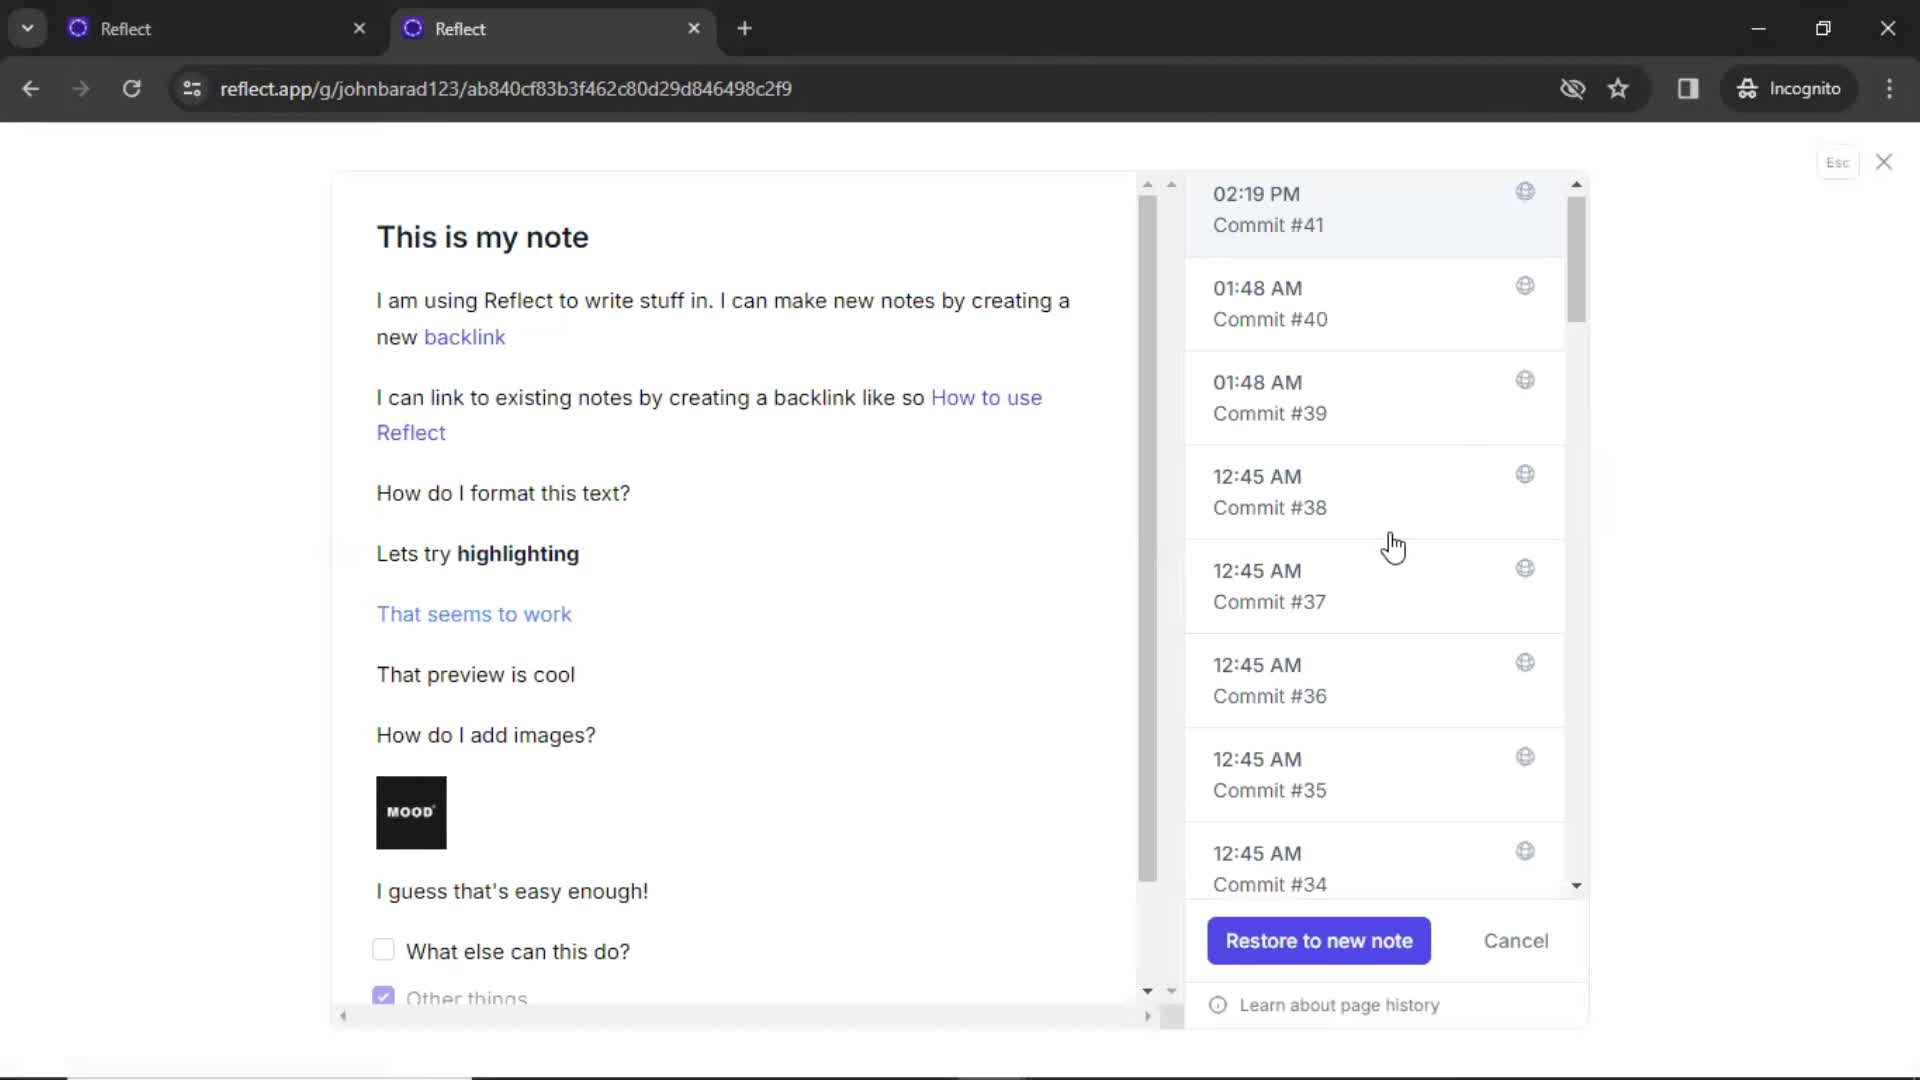The height and width of the screenshot is (1080, 1920).
Task: Open the 'backlink' note link
Action: [464, 337]
